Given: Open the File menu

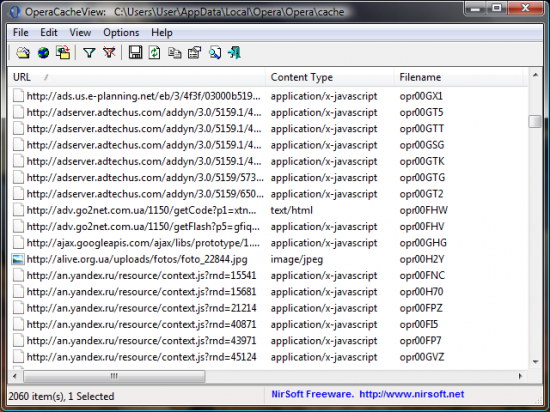Looking at the screenshot, I should [21, 33].
